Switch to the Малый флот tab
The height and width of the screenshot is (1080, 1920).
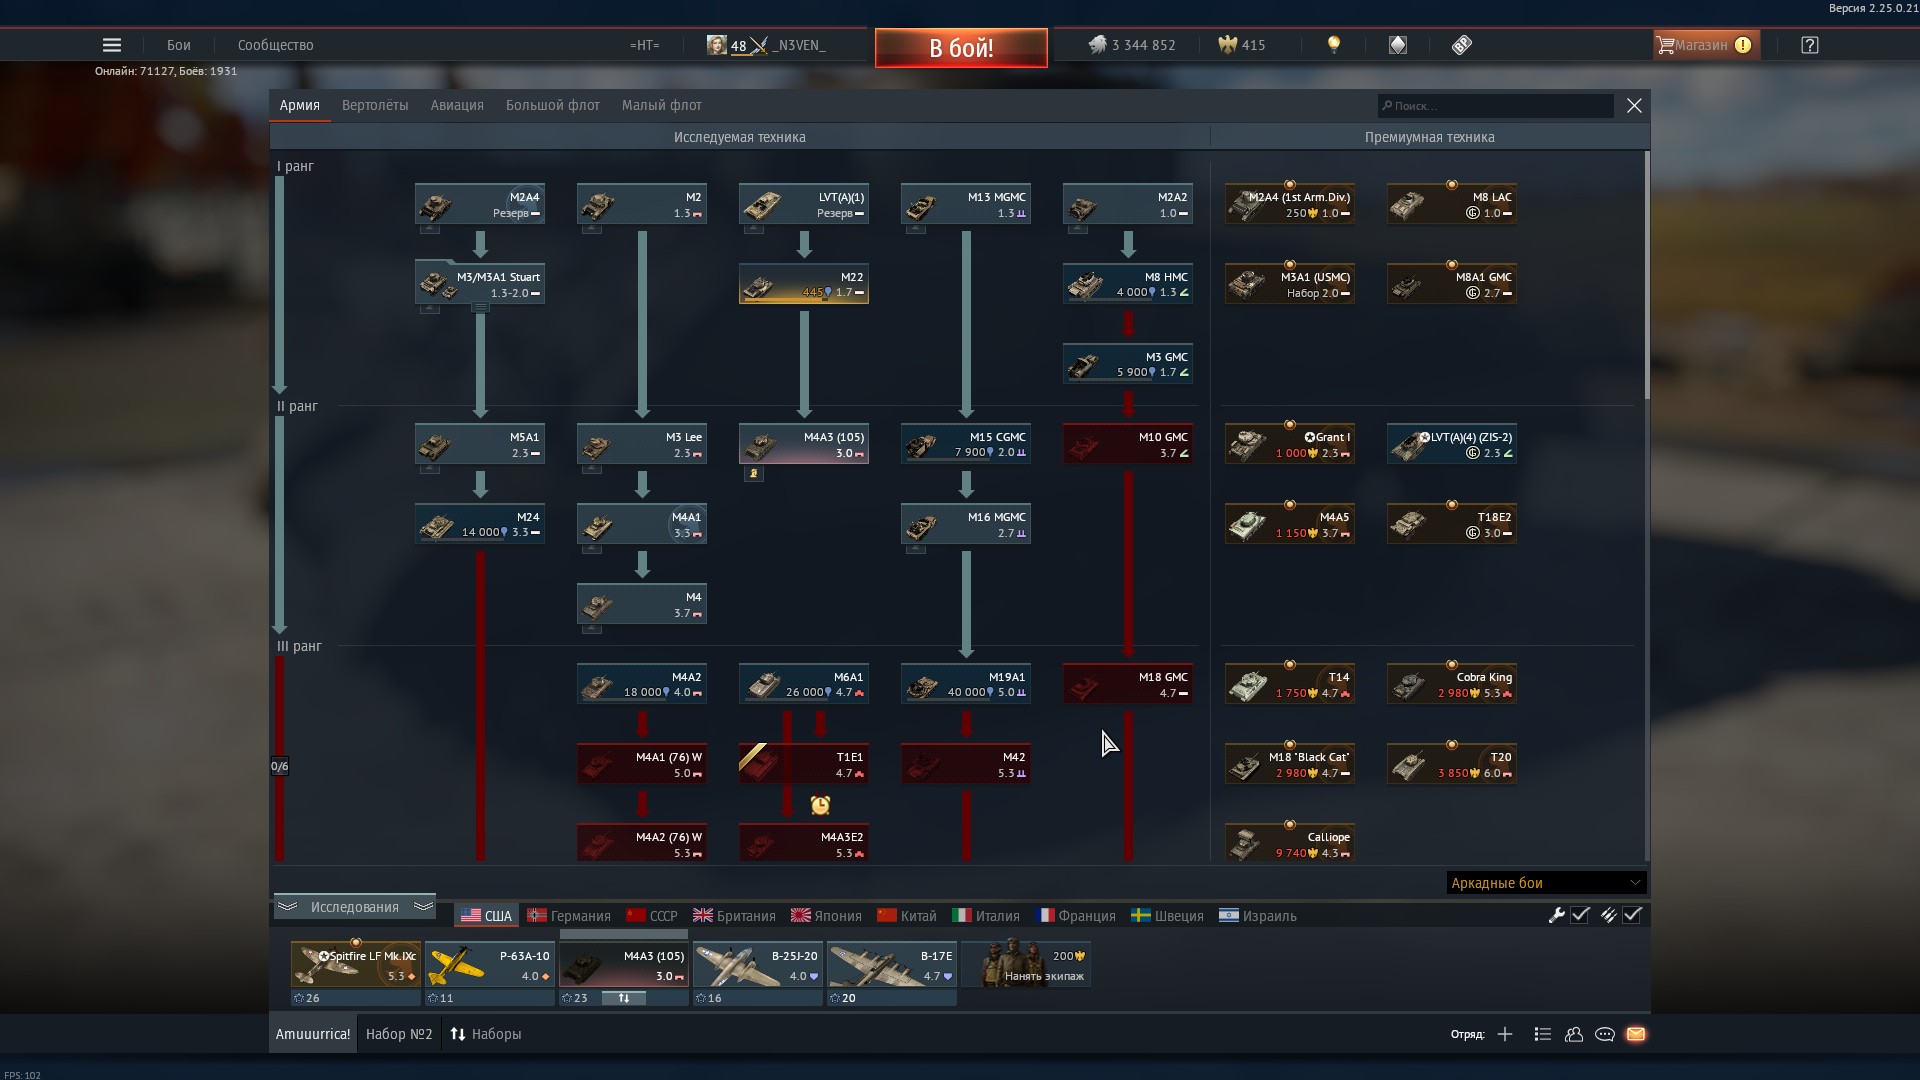[662, 105]
